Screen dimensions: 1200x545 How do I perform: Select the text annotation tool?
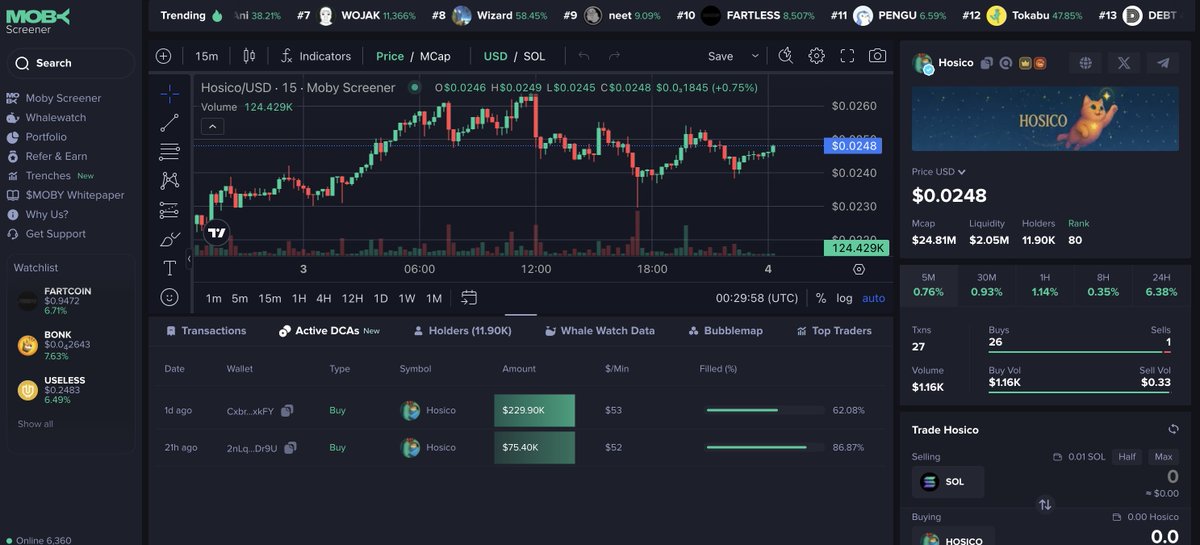(x=169, y=268)
